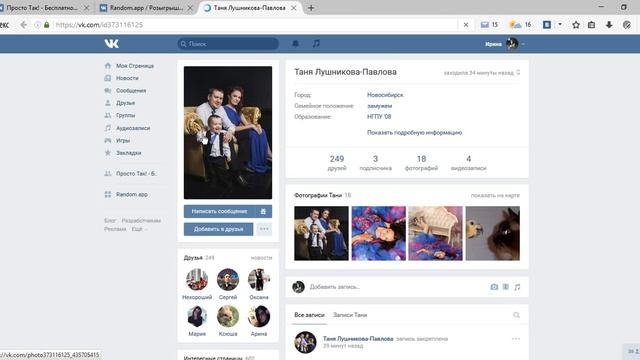Open the 18 фотографий counter
640x360 pixels.
click(x=421, y=162)
